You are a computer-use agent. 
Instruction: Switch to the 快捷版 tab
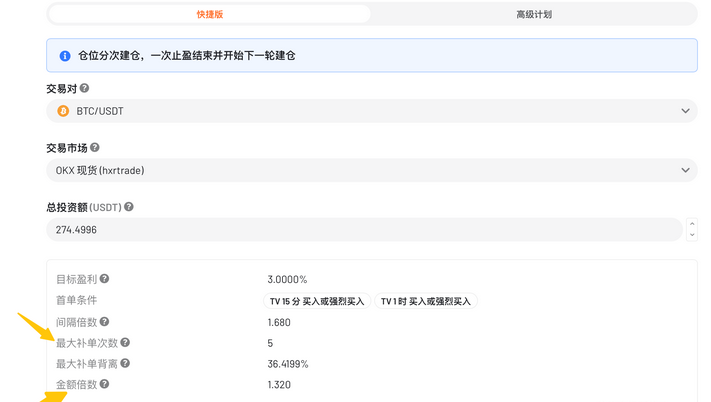pos(209,14)
